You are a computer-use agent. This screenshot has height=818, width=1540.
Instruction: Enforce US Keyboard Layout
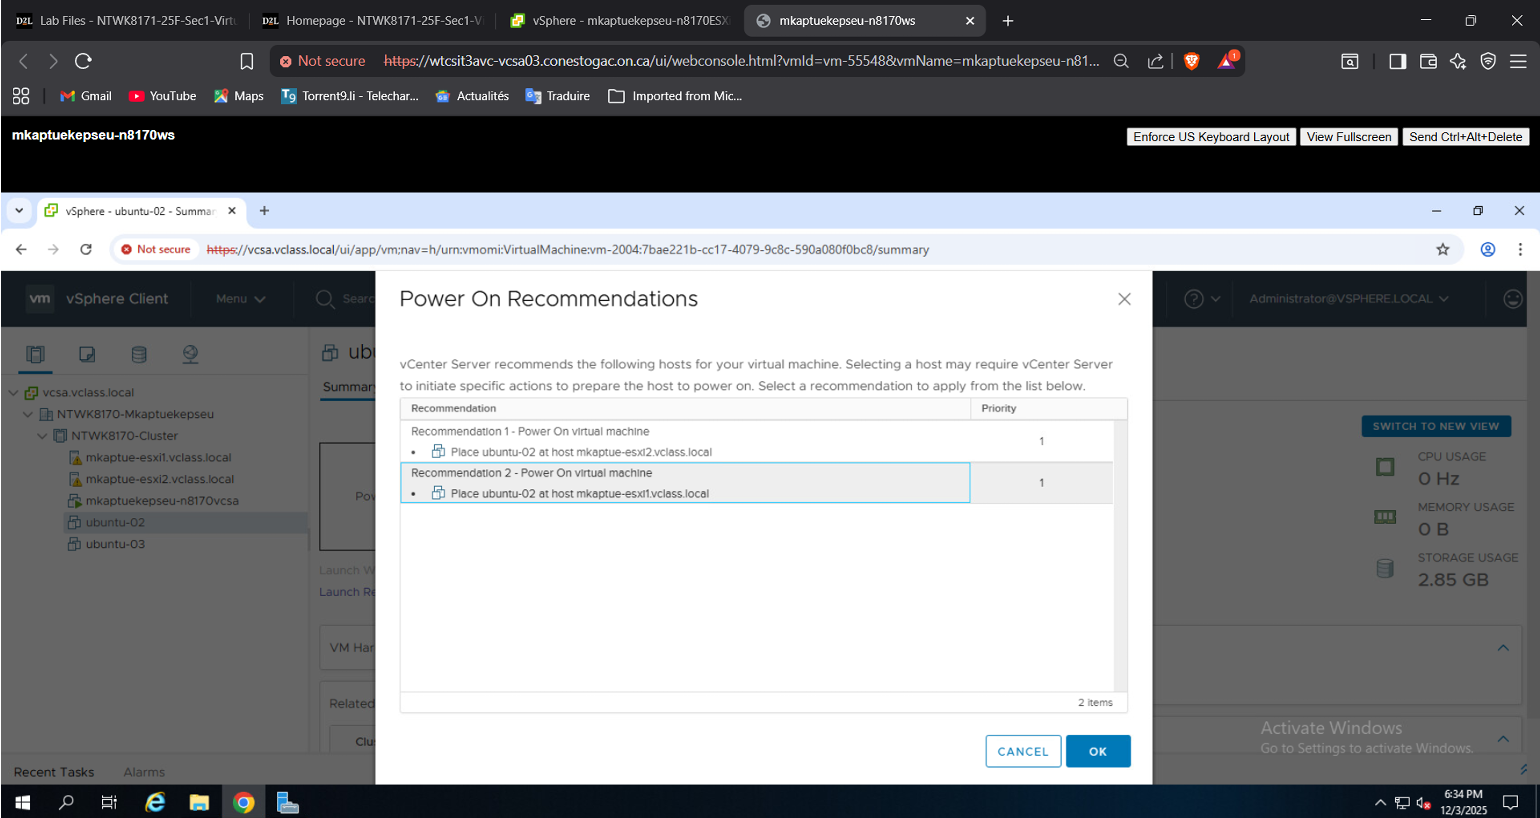tap(1210, 137)
